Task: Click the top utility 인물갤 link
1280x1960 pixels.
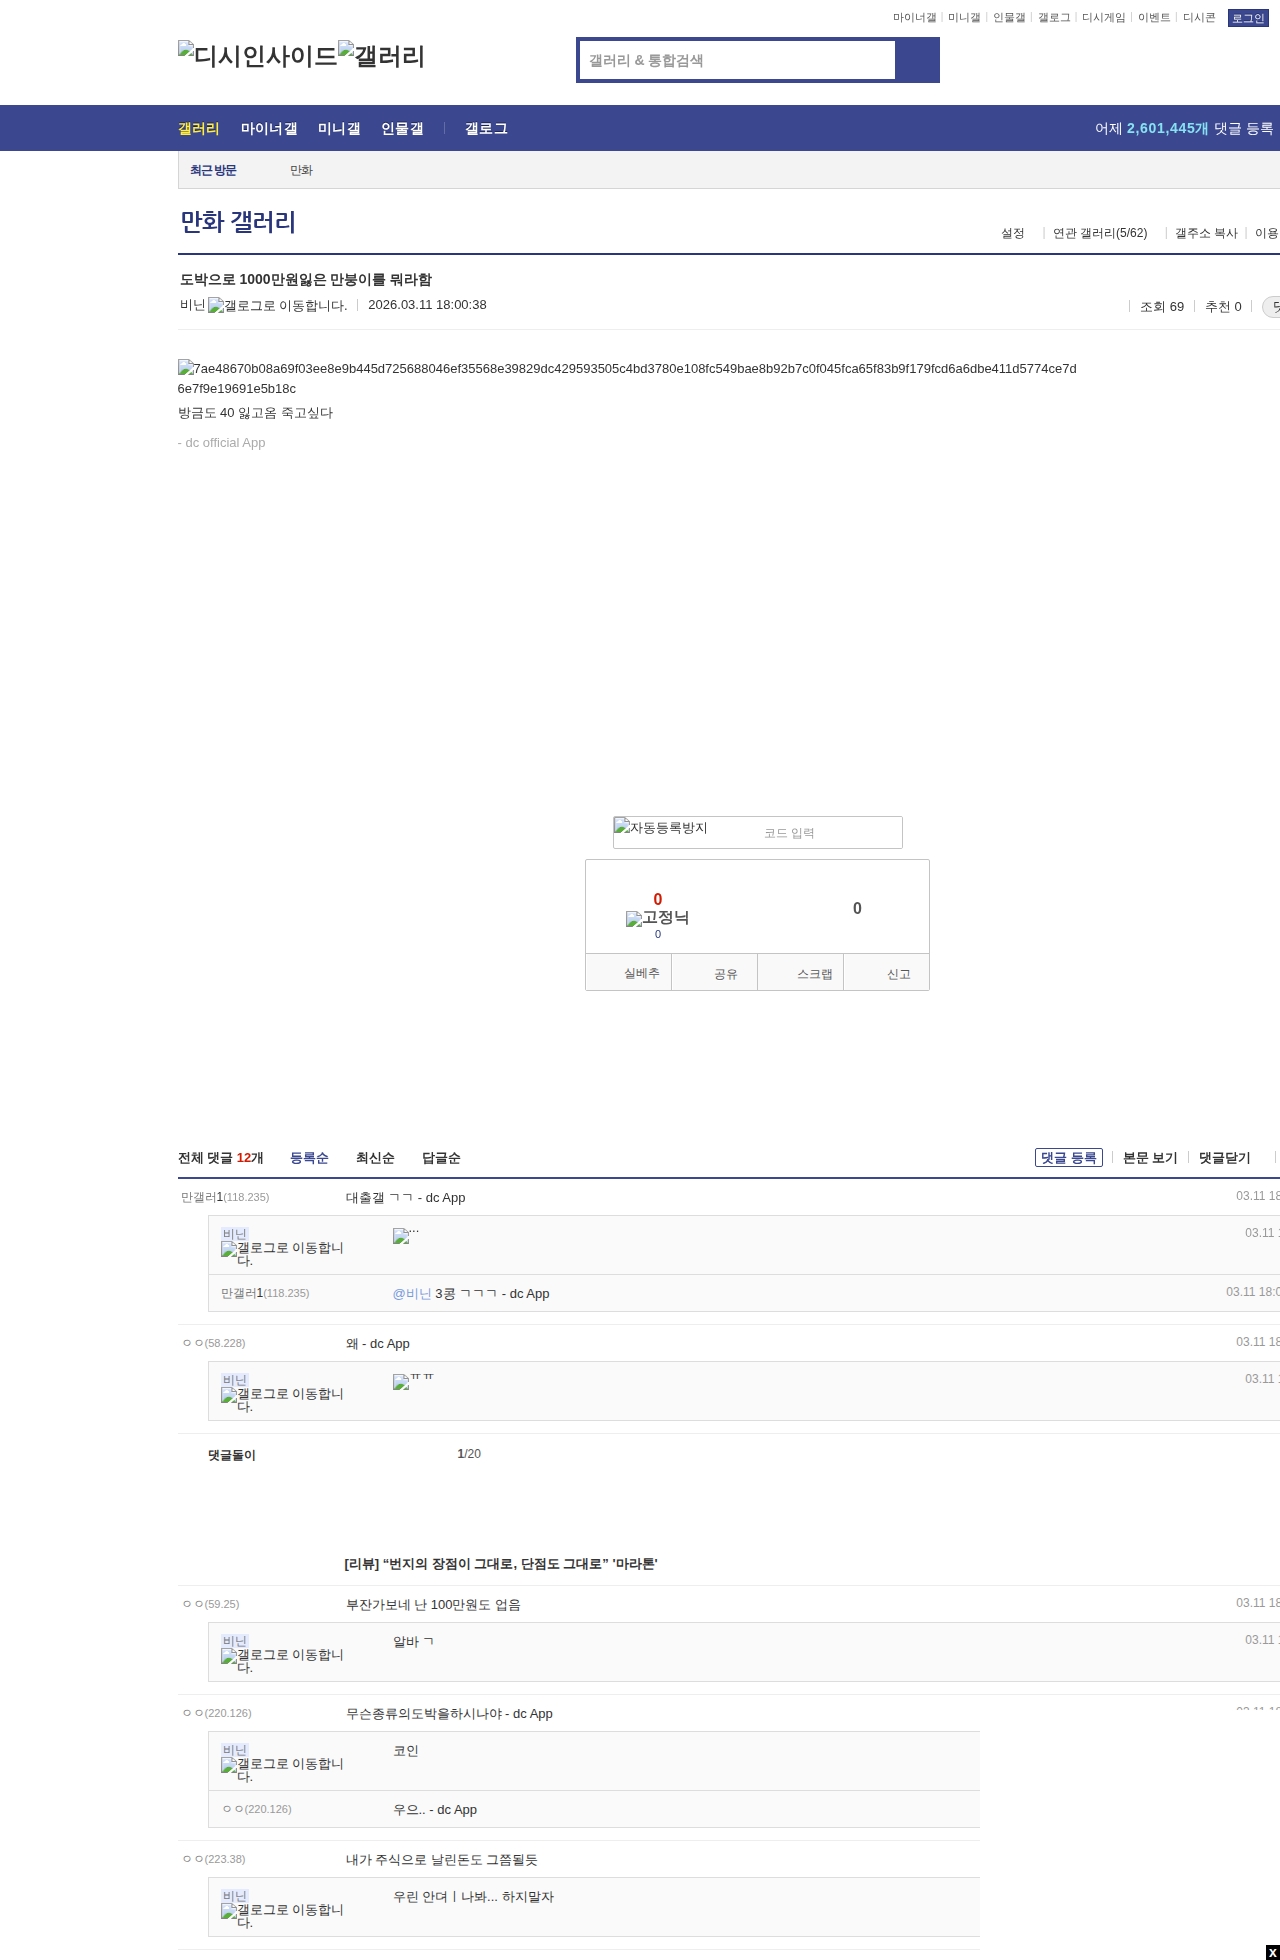Action: click(x=1009, y=18)
